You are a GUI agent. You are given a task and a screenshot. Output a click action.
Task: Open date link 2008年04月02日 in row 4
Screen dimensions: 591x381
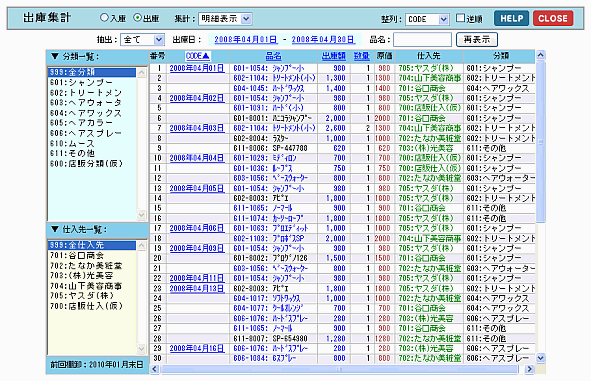click(197, 98)
